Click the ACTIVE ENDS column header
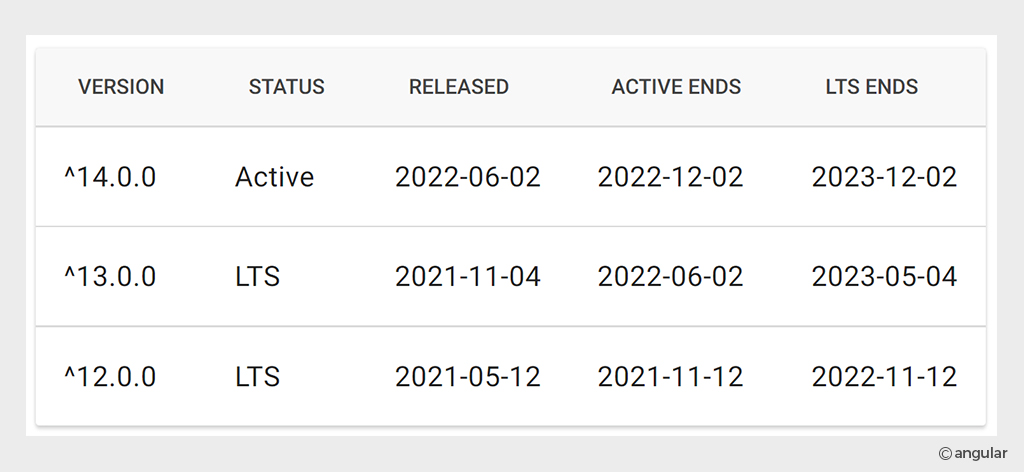 (676, 87)
